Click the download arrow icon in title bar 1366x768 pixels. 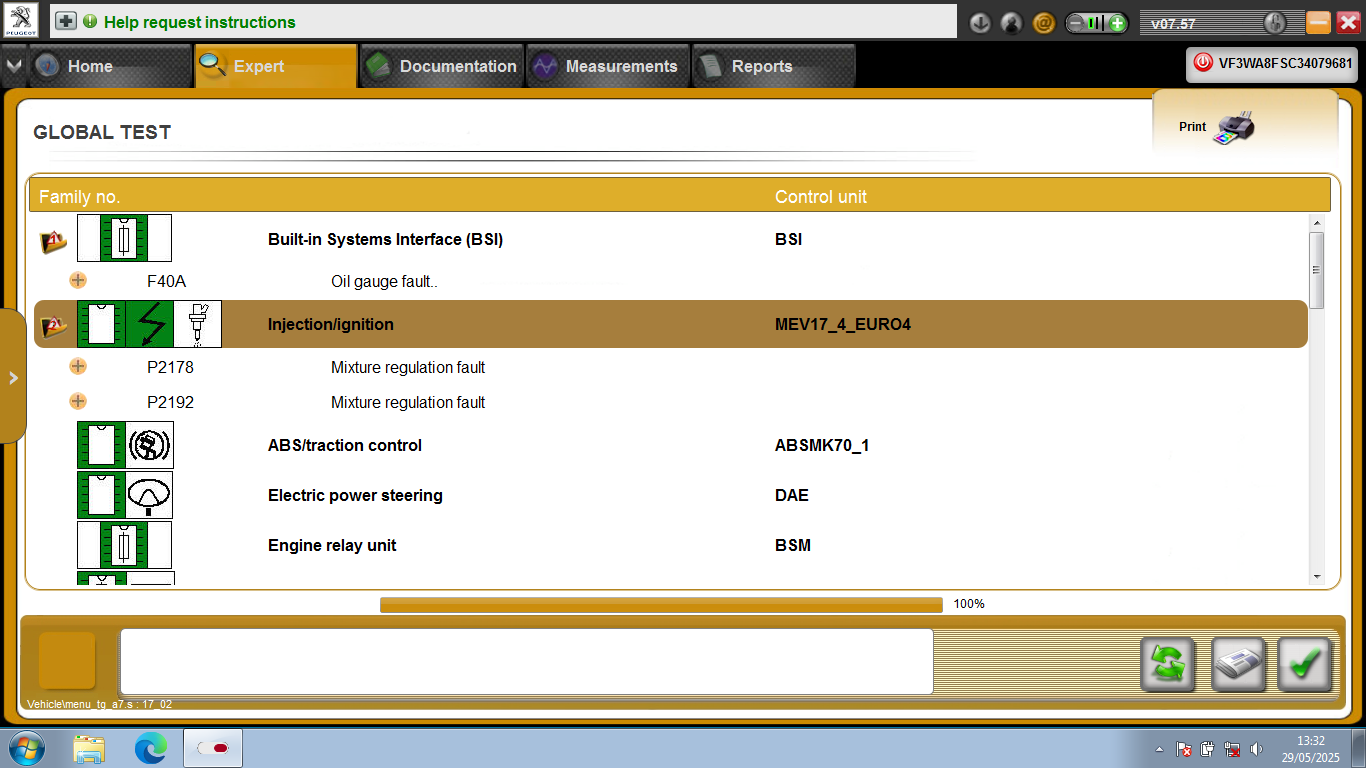click(x=980, y=22)
